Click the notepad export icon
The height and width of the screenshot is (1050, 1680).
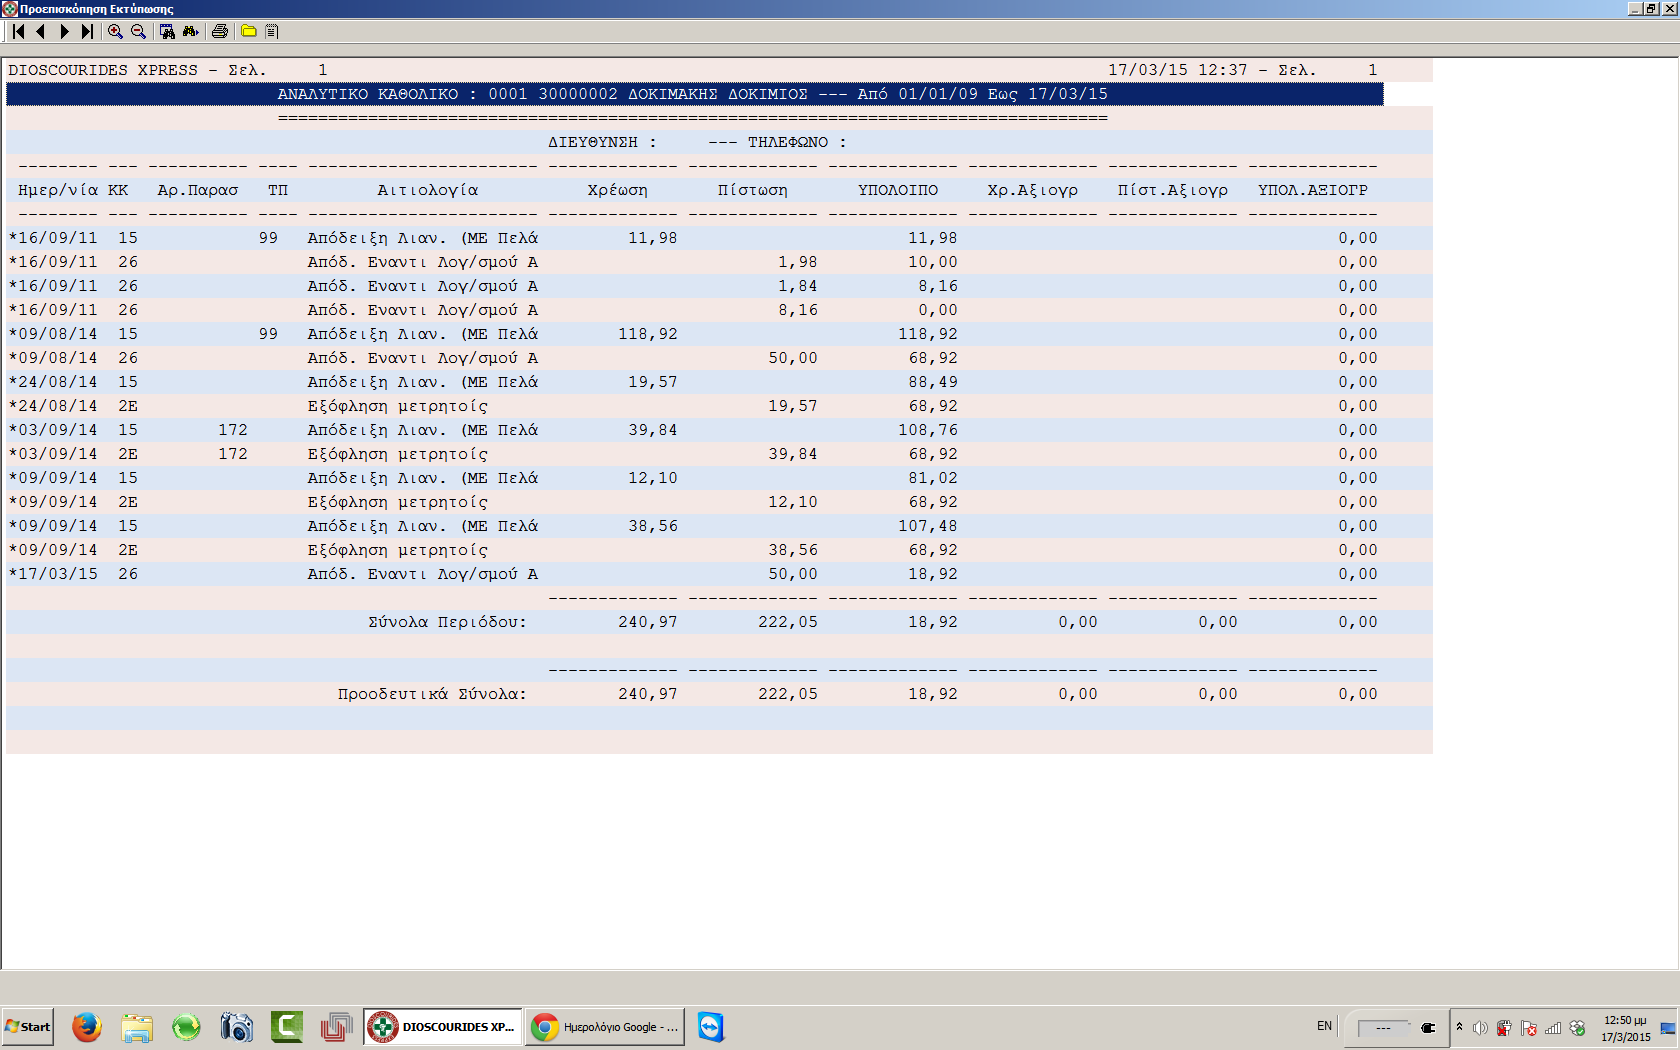[x=271, y=32]
